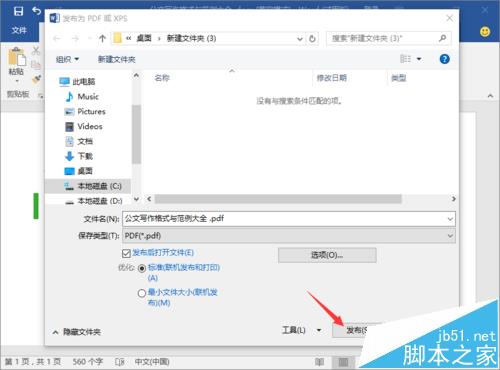Image resolution: width=500 pixels, height=370 pixels.
Task: Expand the address bar history dropdown
Action: pos(300,39)
